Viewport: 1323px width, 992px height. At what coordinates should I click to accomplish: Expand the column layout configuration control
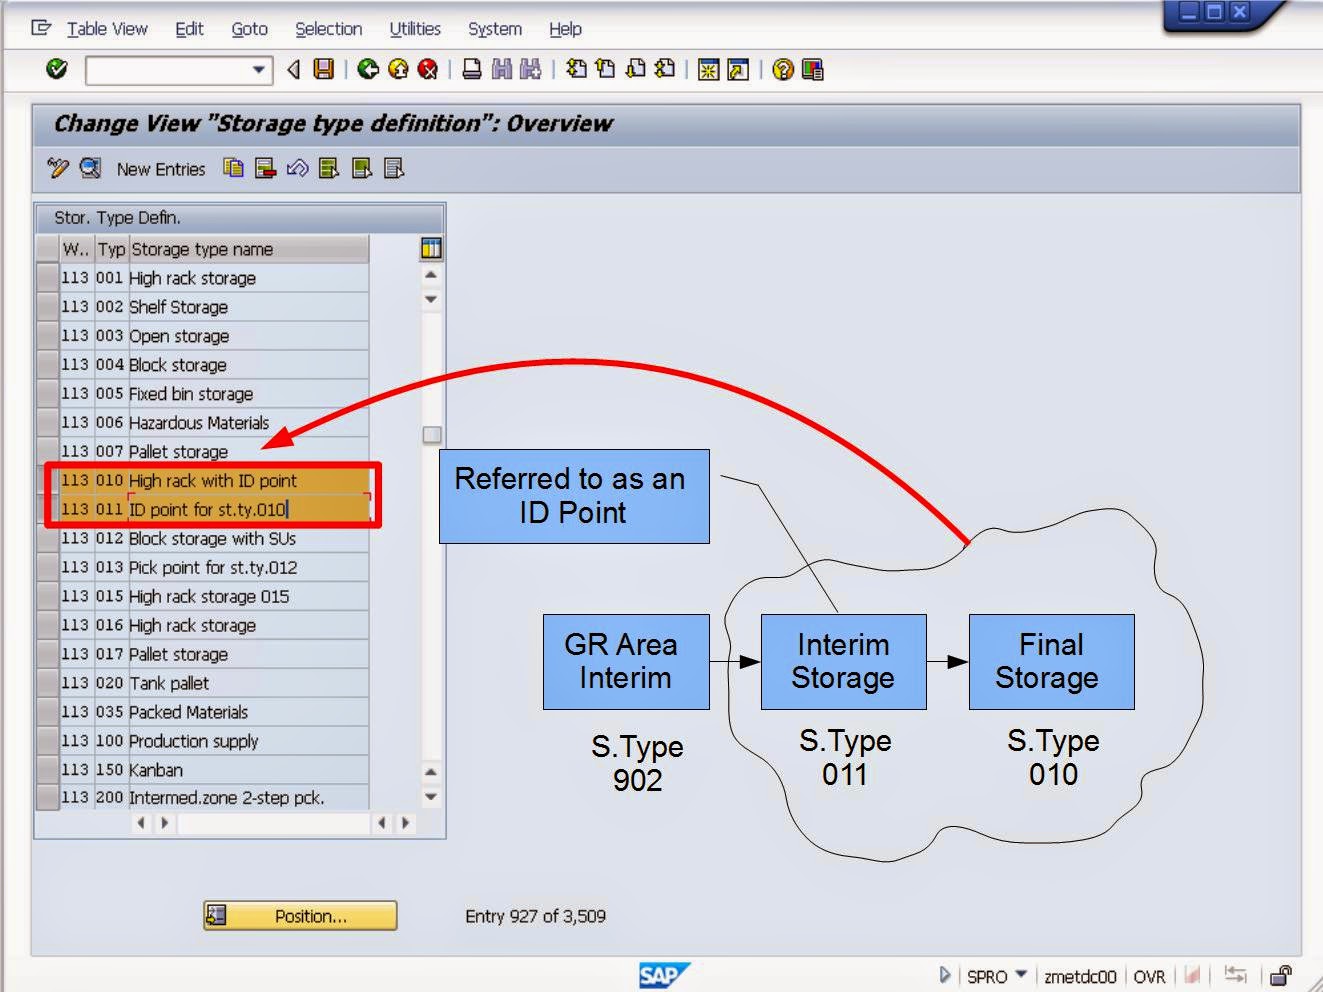[x=430, y=247]
